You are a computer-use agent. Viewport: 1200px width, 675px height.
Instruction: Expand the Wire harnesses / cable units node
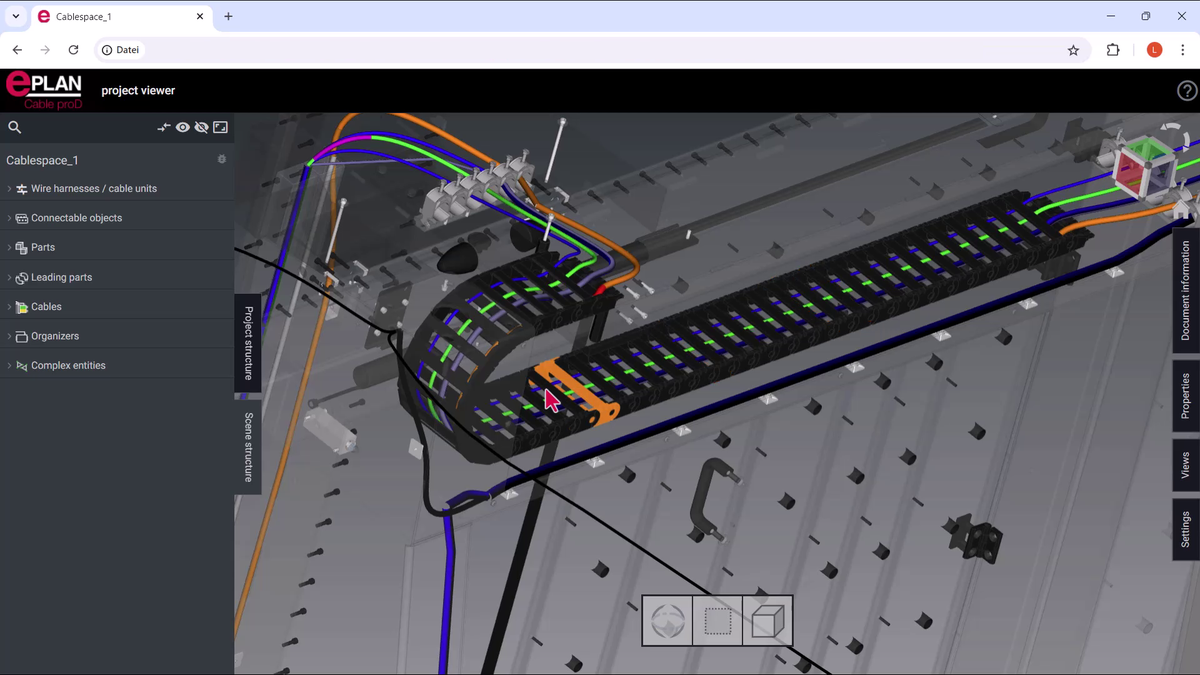point(10,189)
